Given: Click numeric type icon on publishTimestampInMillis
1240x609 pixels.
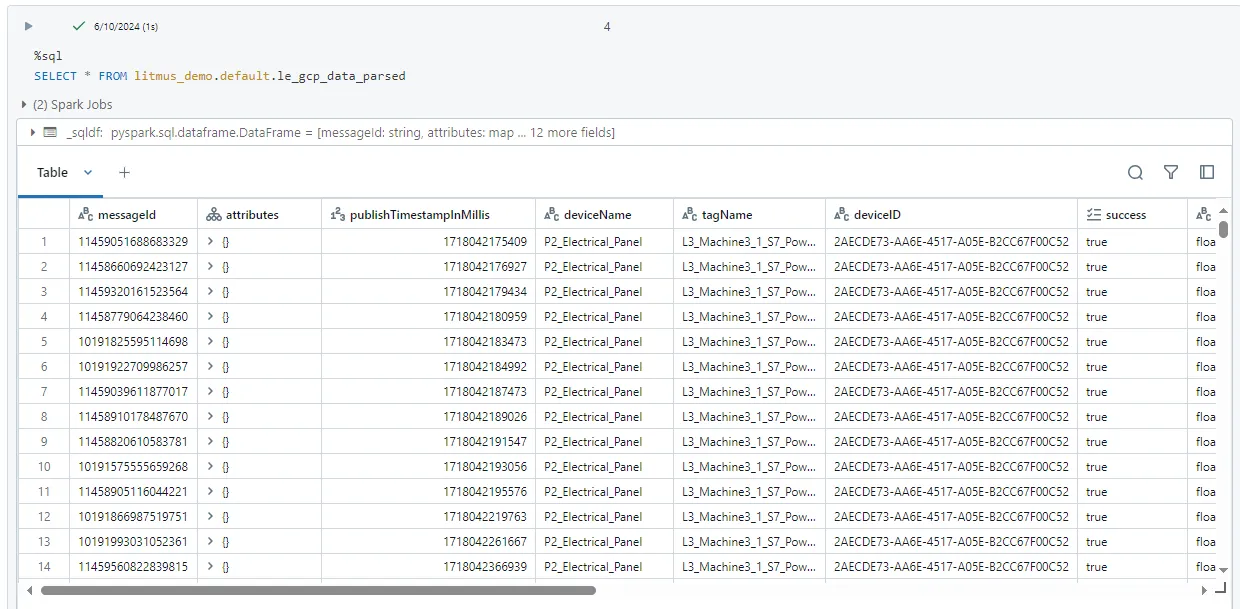Looking at the screenshot, I should pyautogui.click(x=337, y=214).
